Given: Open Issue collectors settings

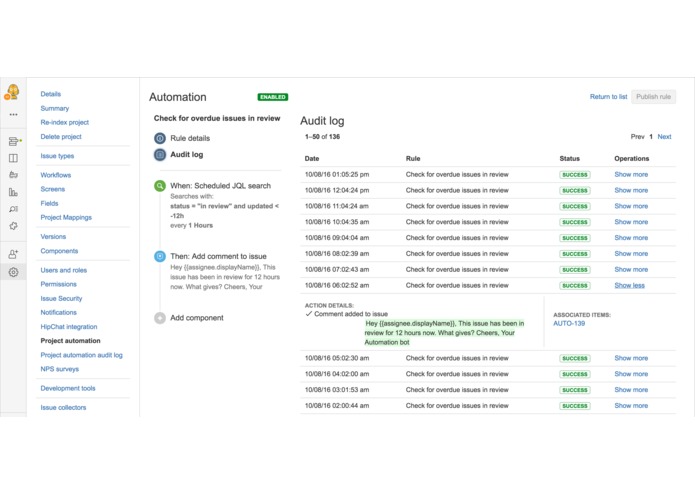Looking at the screenshot, I should (63, 408).
